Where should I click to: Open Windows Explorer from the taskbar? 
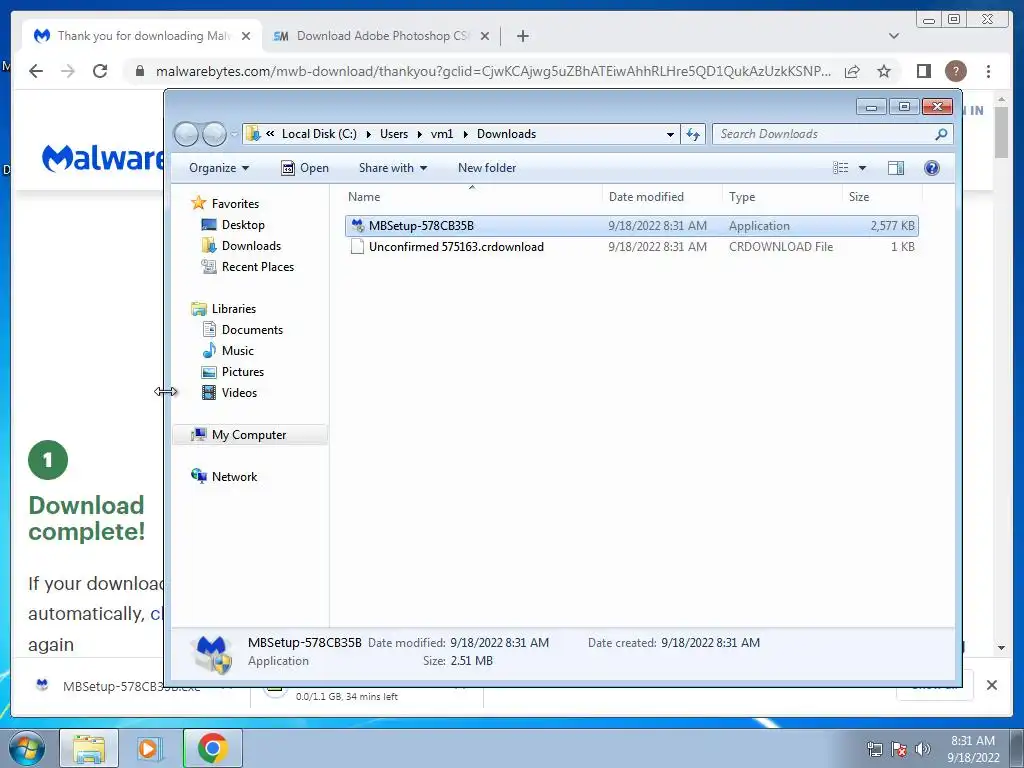tap(89, 748)
